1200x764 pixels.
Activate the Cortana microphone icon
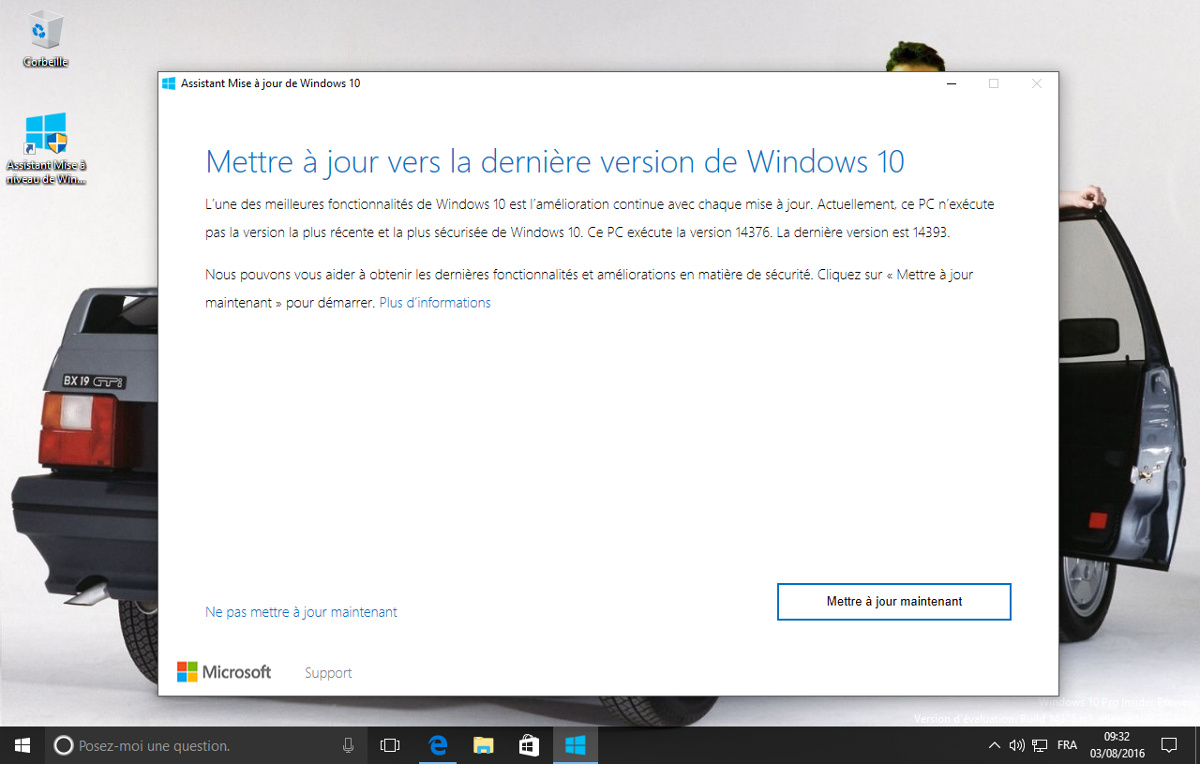pyautogui.click(x=348, y=745)
